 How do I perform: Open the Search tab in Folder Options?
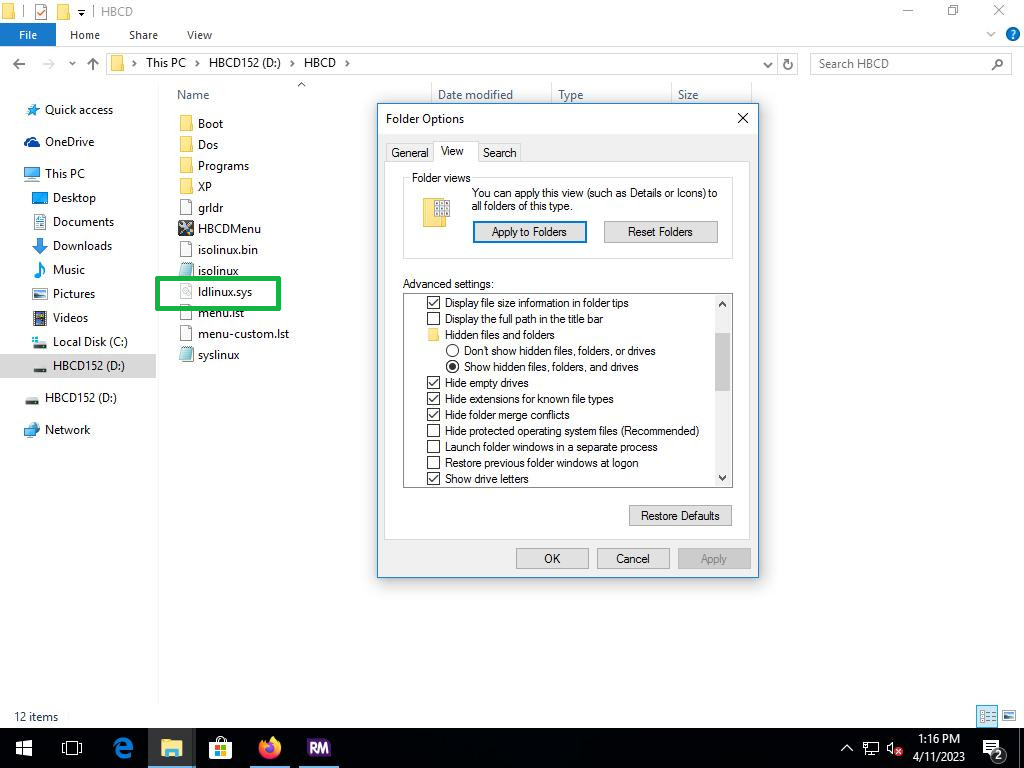click(499, 153)
